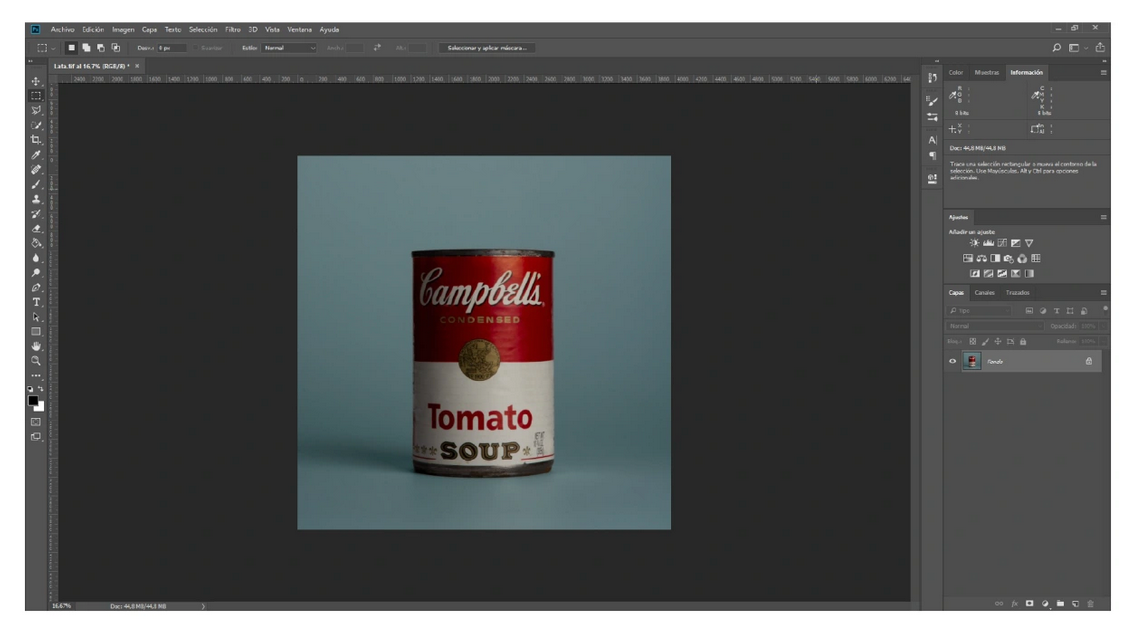Select the Crop tool
This screenshot has height=638, width=1134.
[35, 140]
